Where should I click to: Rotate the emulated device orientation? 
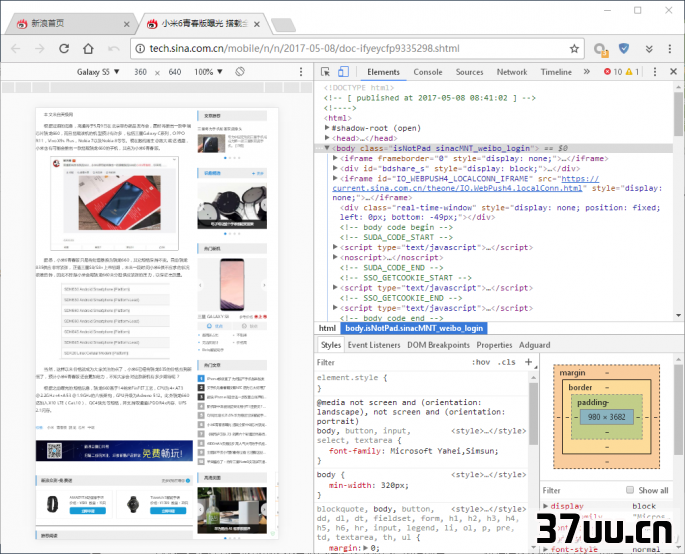pos(240,72)
